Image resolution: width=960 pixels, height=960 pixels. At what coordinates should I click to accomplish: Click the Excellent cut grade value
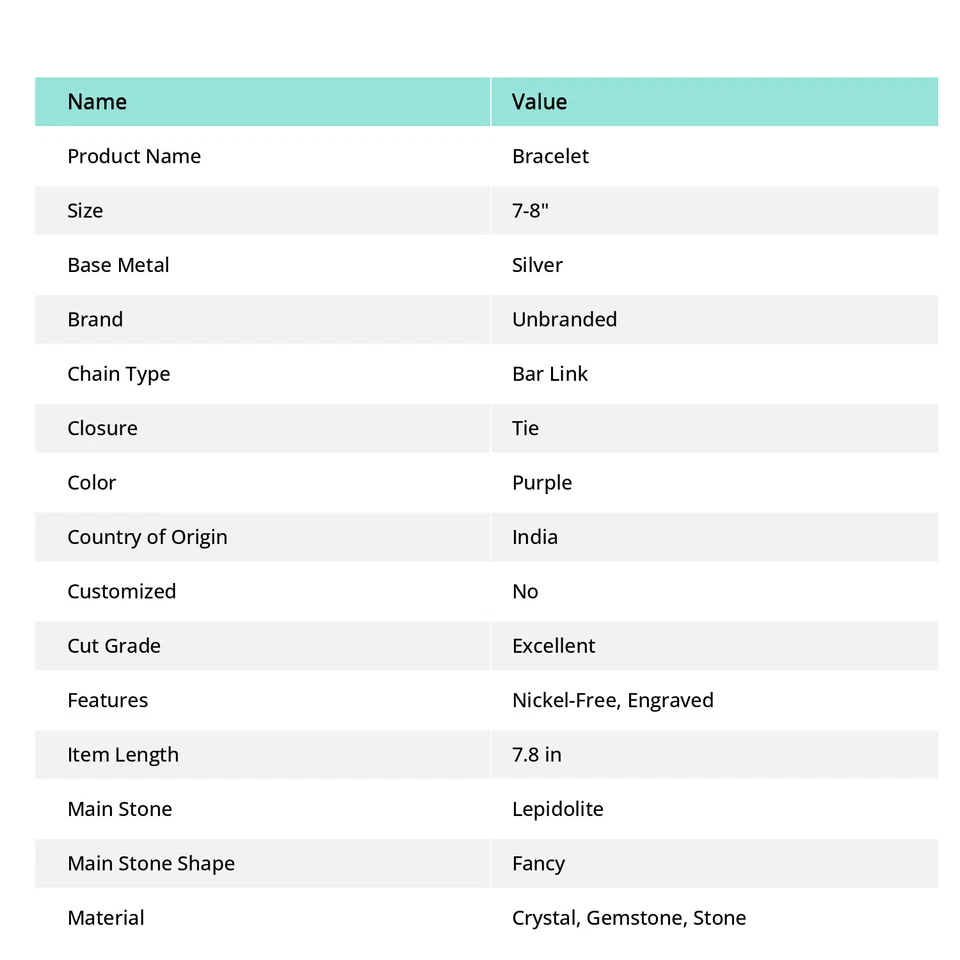553,646
